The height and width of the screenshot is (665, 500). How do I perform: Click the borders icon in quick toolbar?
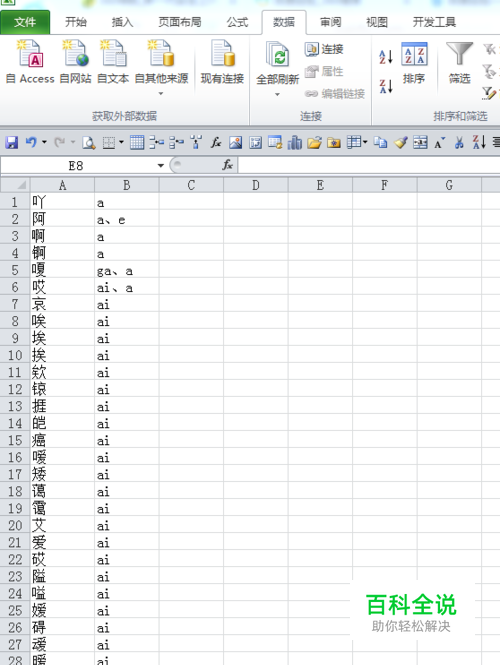pos(109,142)
